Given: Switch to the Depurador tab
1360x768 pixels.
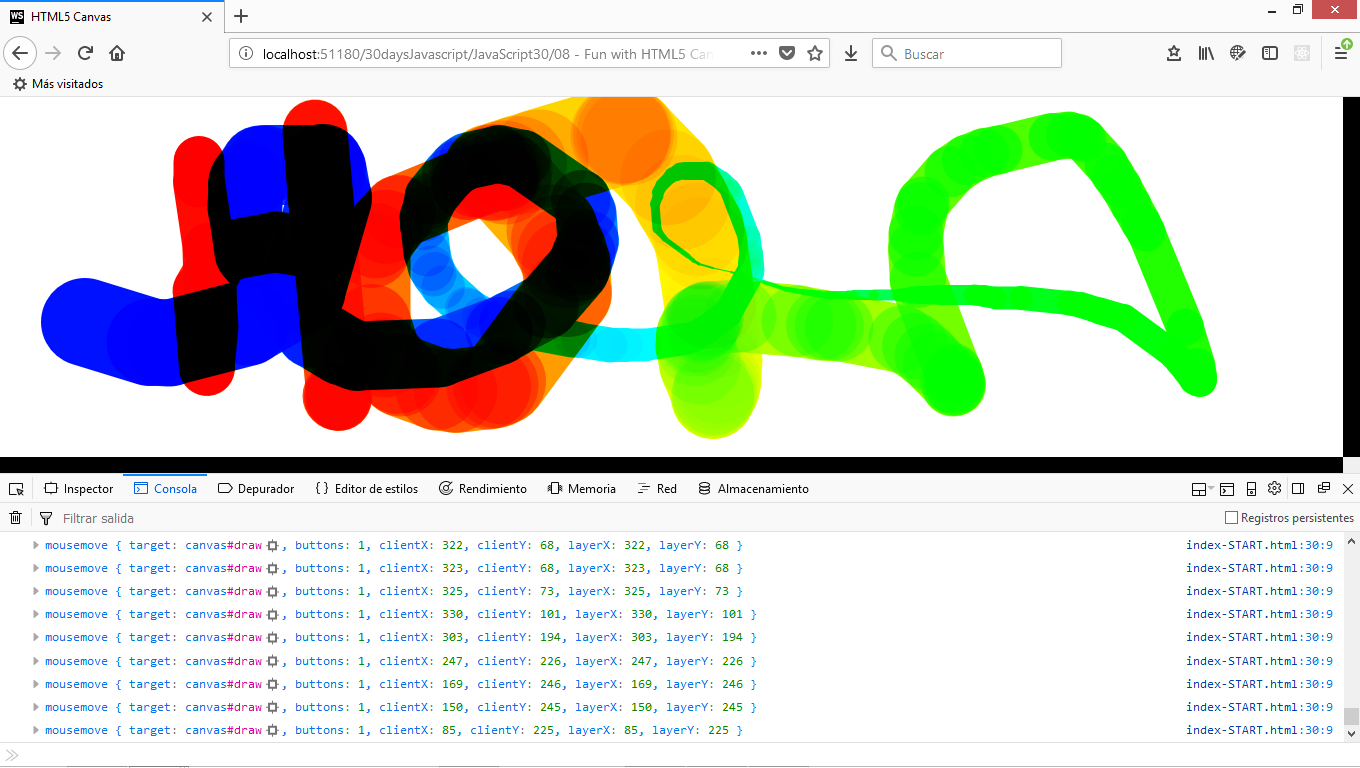Looking at the screenshot, I should tap(256, 489).
